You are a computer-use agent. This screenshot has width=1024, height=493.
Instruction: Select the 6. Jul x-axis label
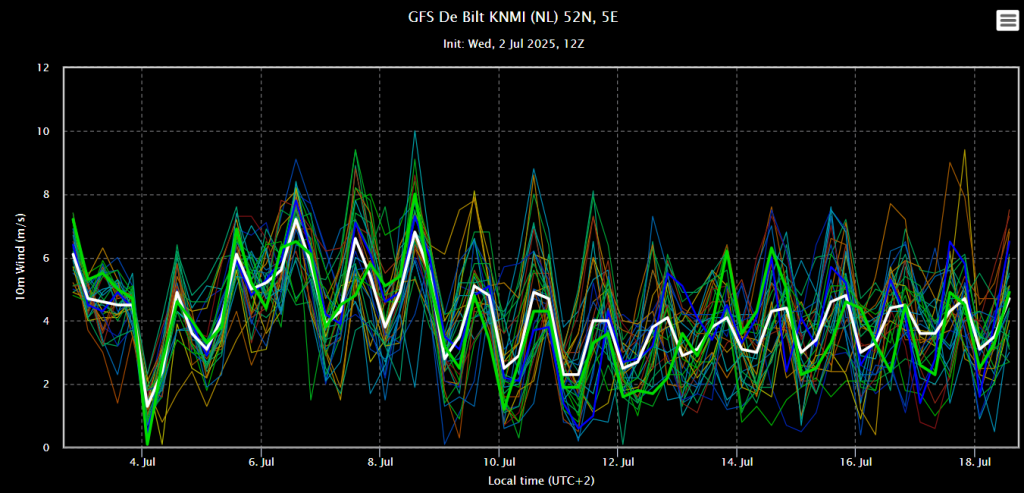click(261, 461)
